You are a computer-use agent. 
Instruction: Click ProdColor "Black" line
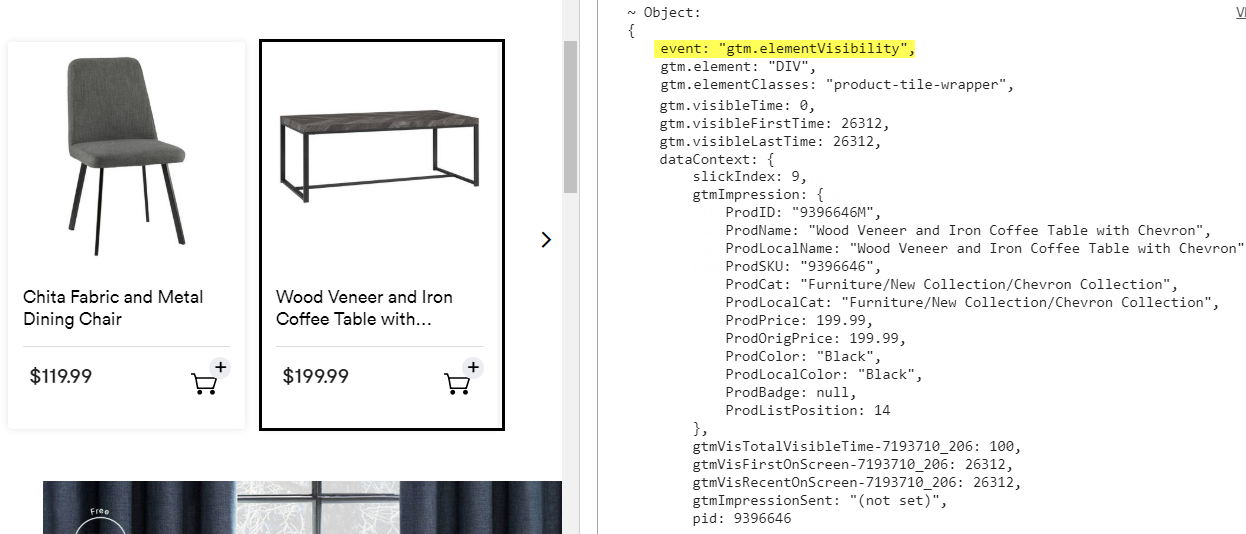point(805,356)
